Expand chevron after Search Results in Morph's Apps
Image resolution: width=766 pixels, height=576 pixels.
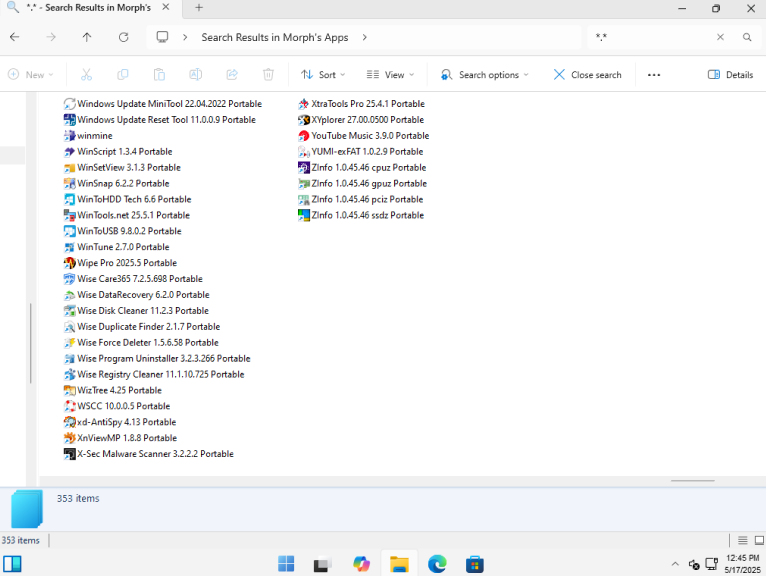point(364,37)
